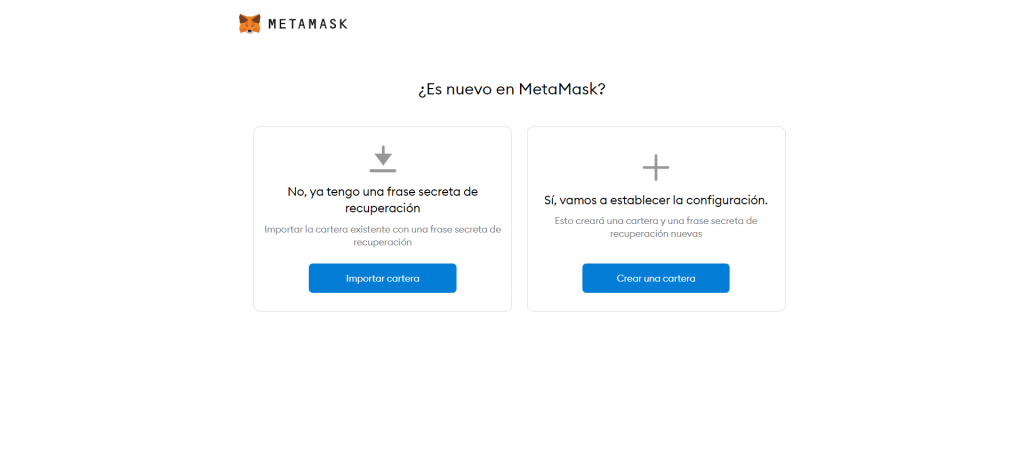Screen dimensions: 1024x471
Task: Click the plus icon for new wallet
Action: pos(656,167)
